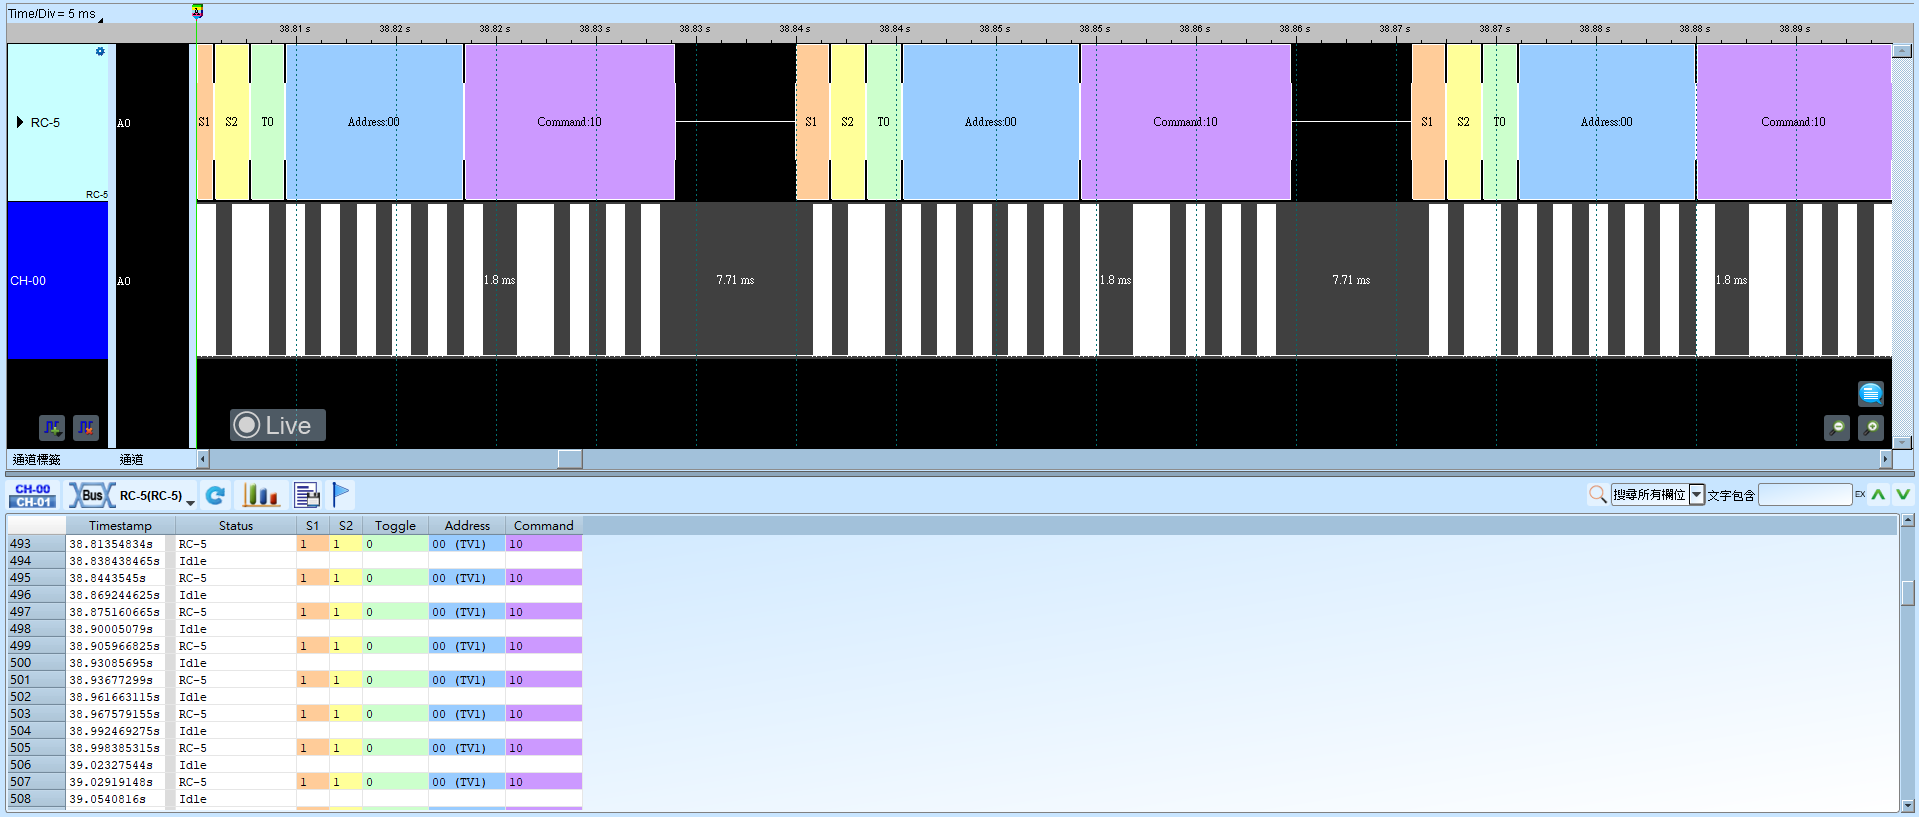Screen dimensions: 1919x817
Task: Click the blue flag marker icon
Action: click(x=341, y=494)
